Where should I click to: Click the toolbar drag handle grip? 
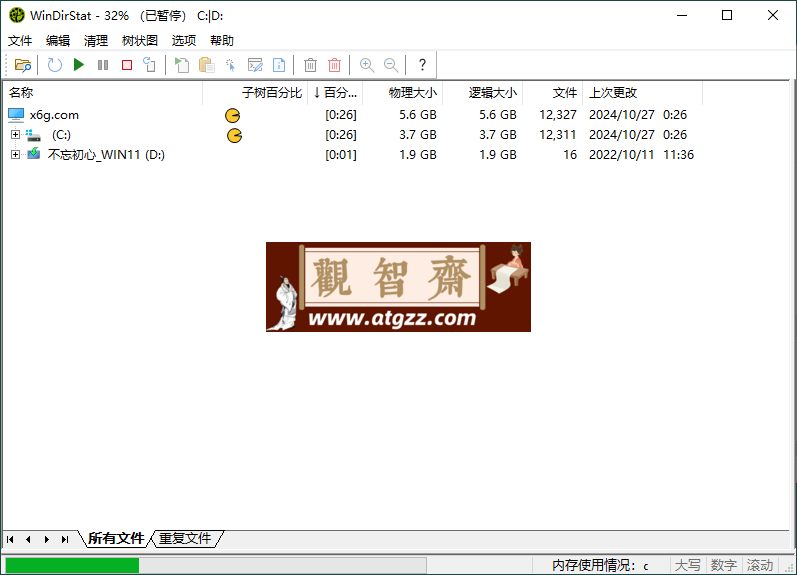[x=7, y=65]
